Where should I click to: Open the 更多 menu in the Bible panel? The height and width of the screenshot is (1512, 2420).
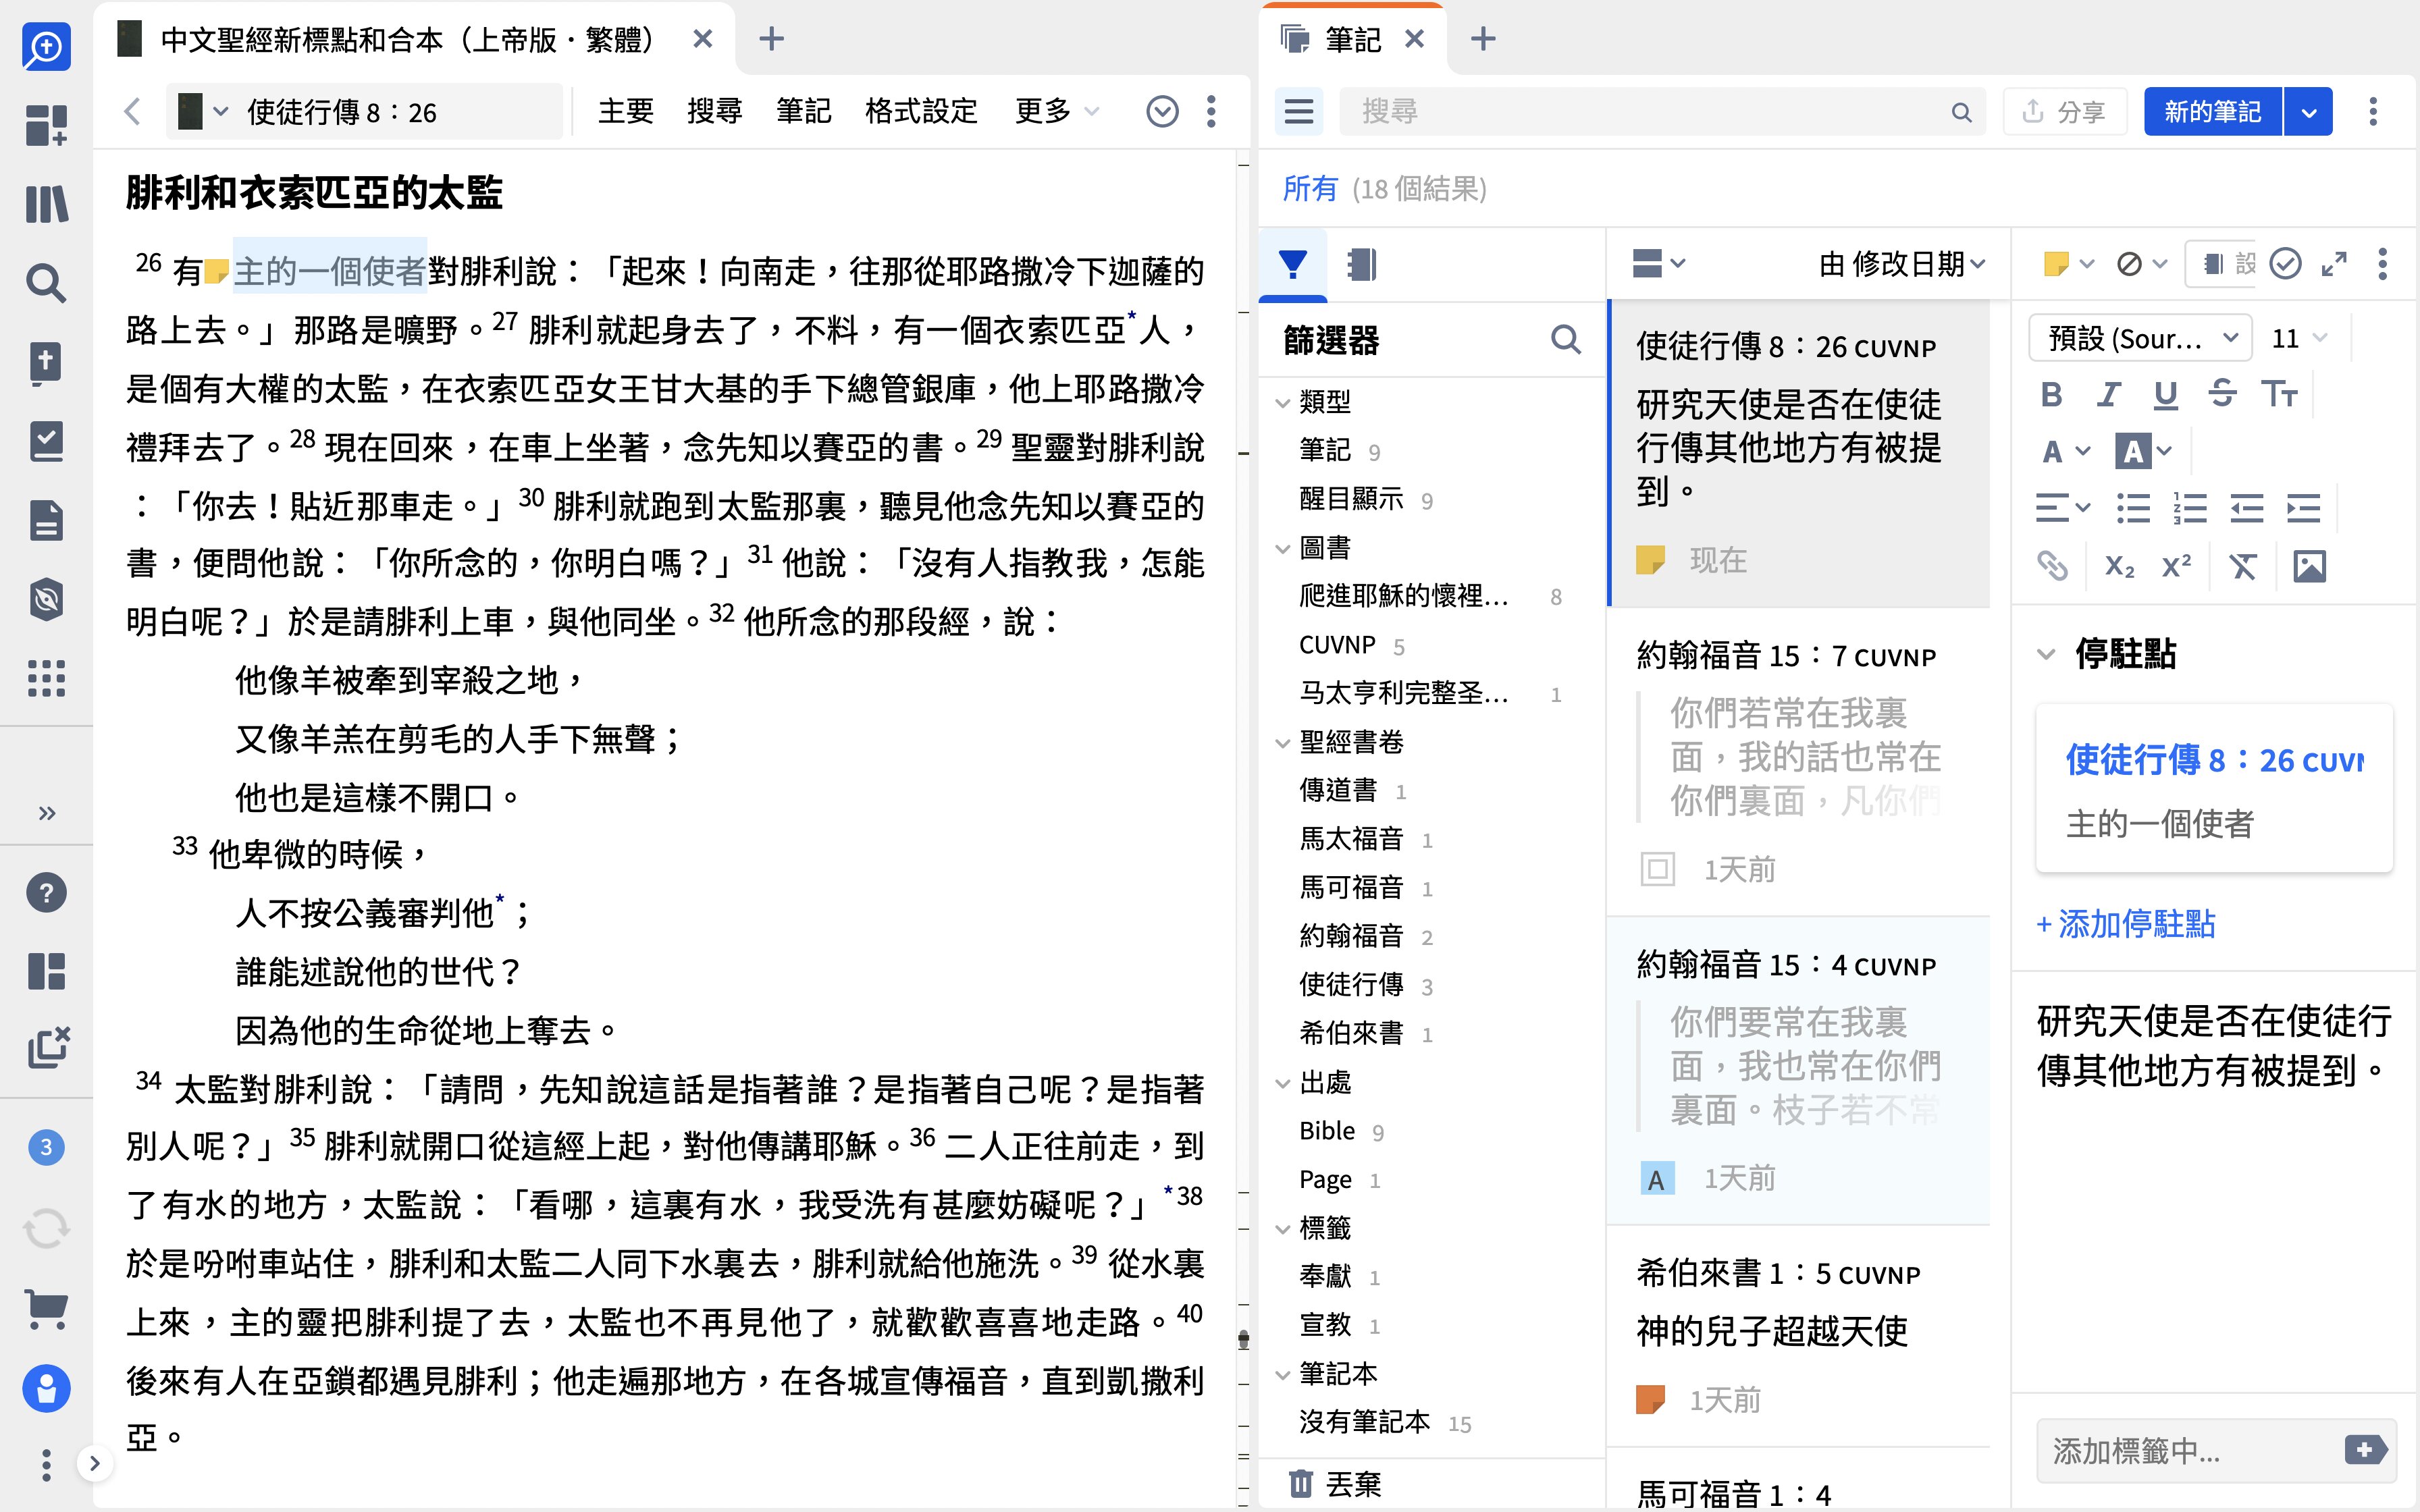[x=1056, y=111]
